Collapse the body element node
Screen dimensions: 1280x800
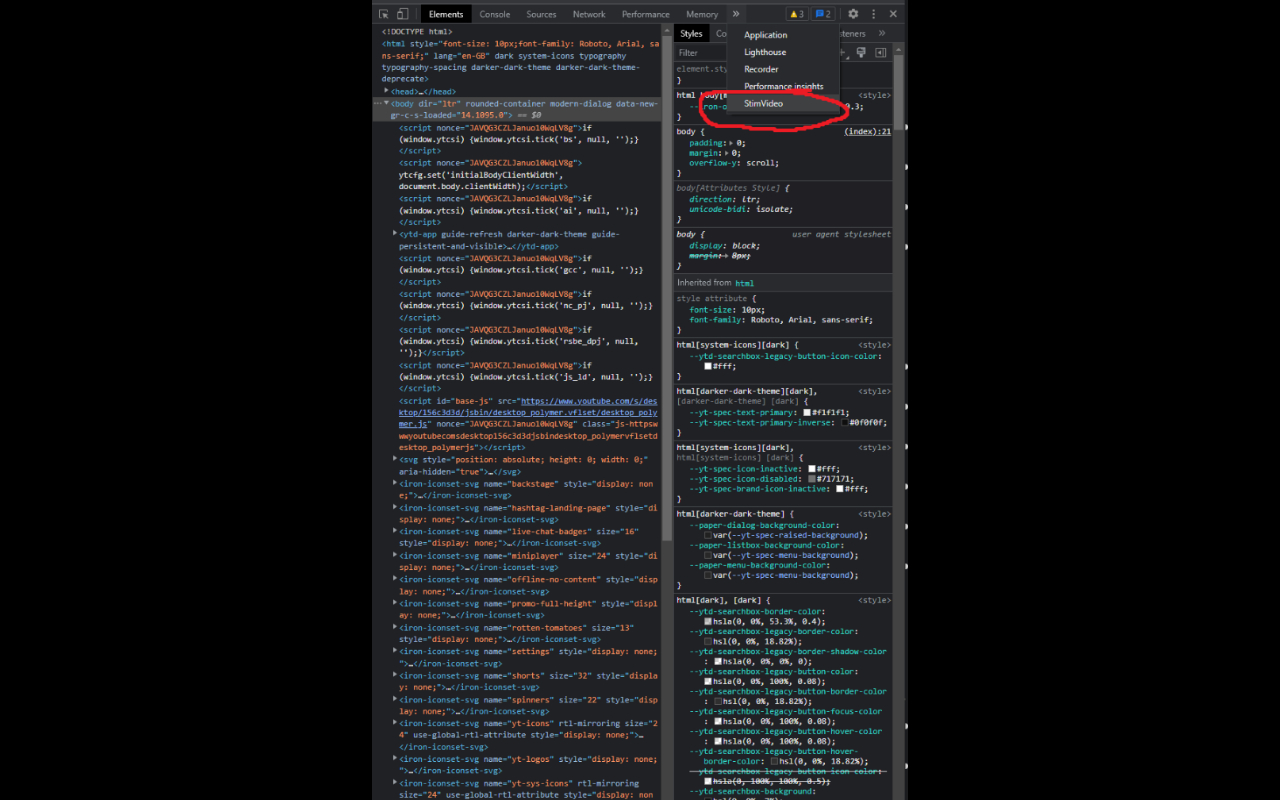point(387,103)
